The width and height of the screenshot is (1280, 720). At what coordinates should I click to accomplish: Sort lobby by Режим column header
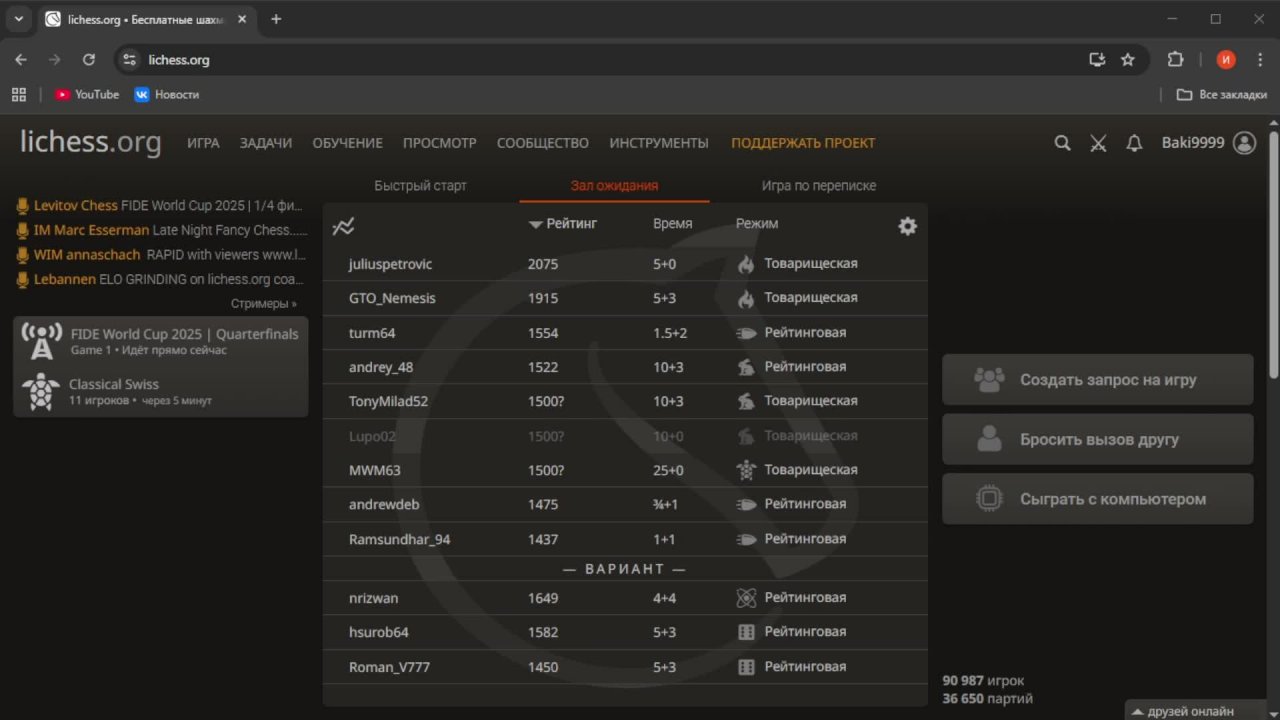point(757,224)
